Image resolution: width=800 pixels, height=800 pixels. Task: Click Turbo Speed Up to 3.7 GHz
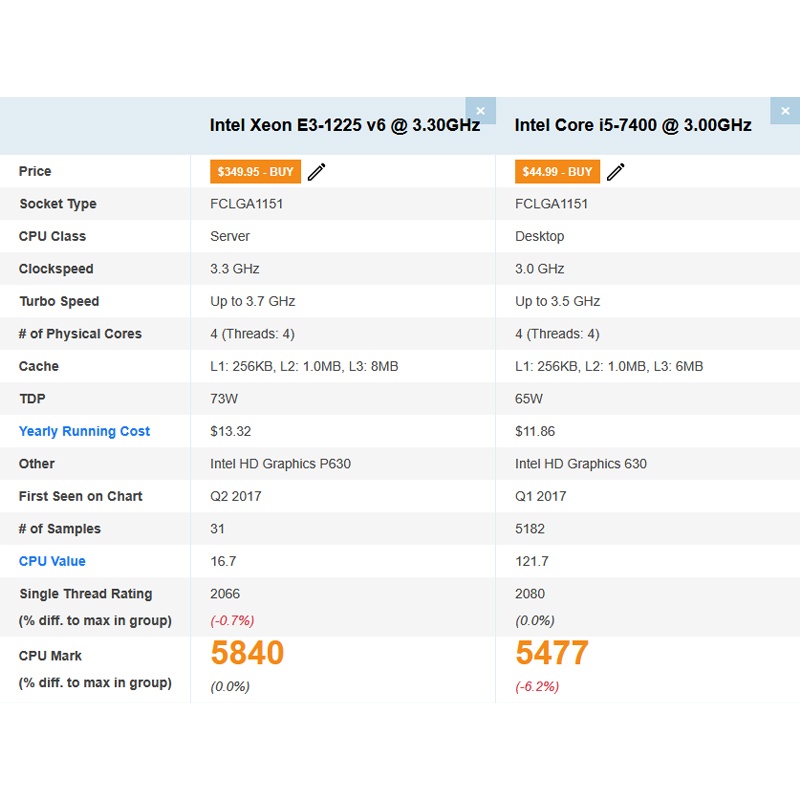(253, 302)
